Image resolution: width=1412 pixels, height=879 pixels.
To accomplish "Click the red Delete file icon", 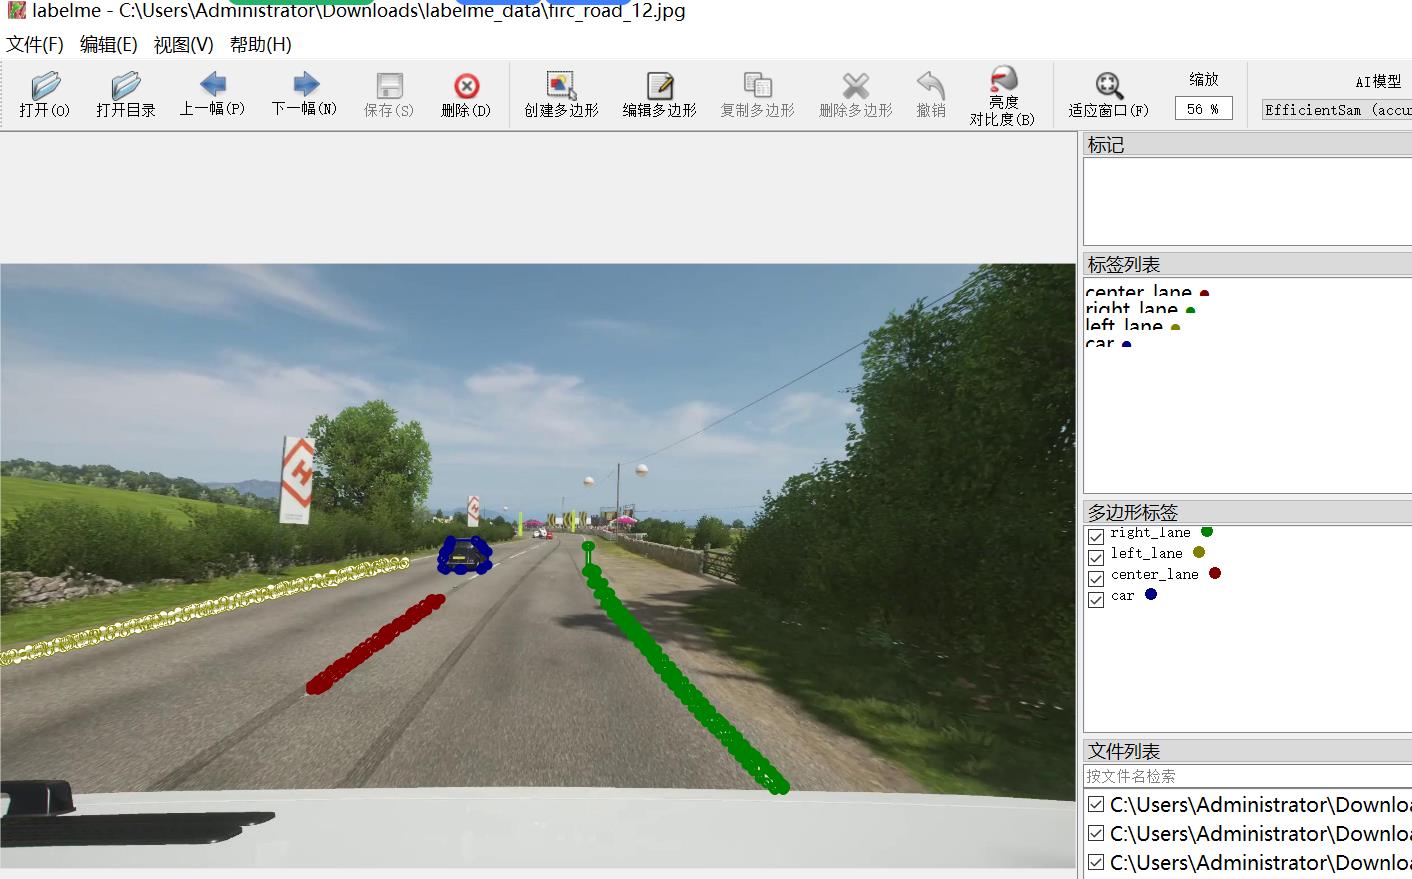I will click(x=466, y=86).
